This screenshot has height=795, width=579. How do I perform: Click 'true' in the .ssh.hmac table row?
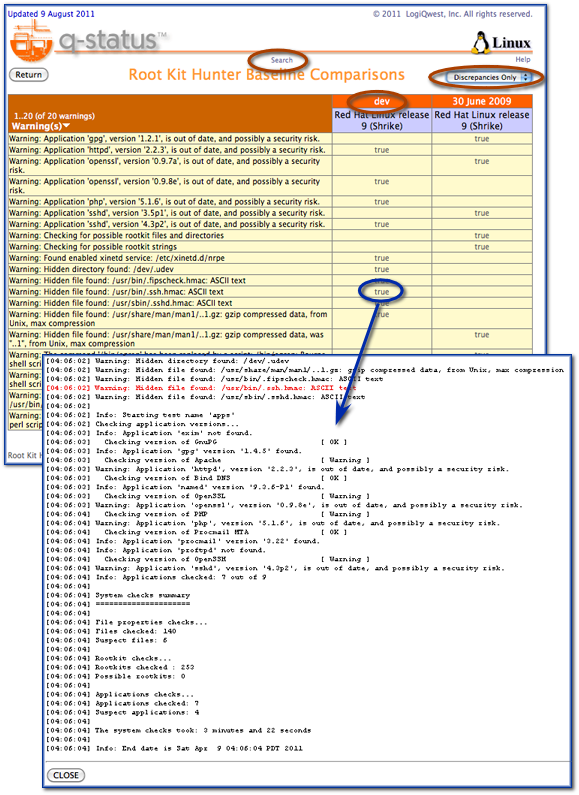pos(382,292)
